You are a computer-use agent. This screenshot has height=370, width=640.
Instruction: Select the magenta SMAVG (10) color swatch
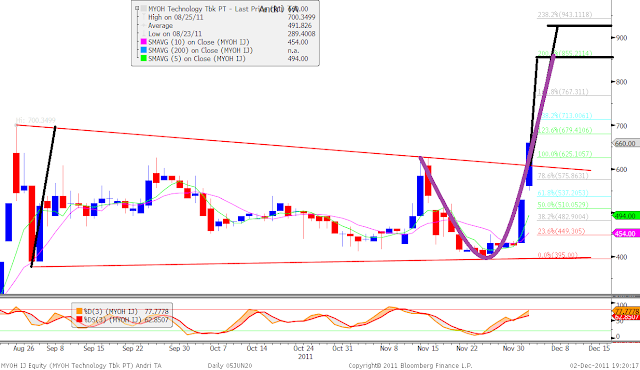click(x=144, y=42)
